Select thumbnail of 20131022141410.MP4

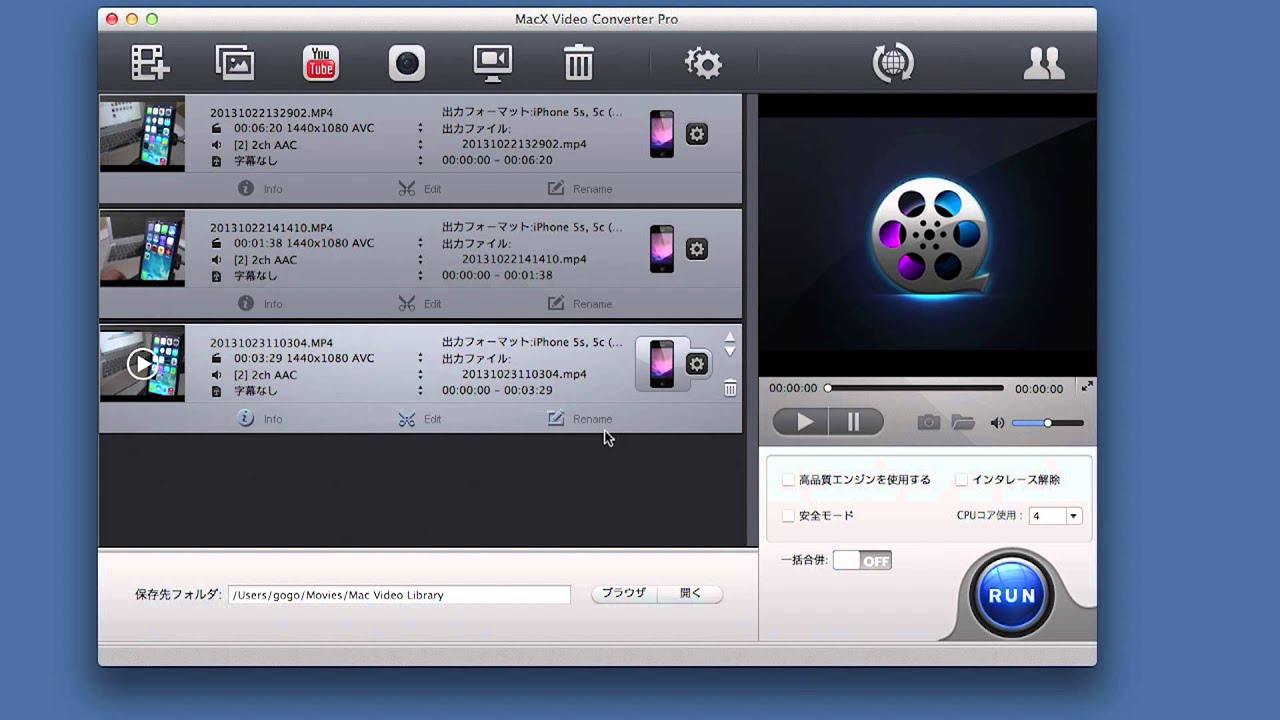coord(142,249)
